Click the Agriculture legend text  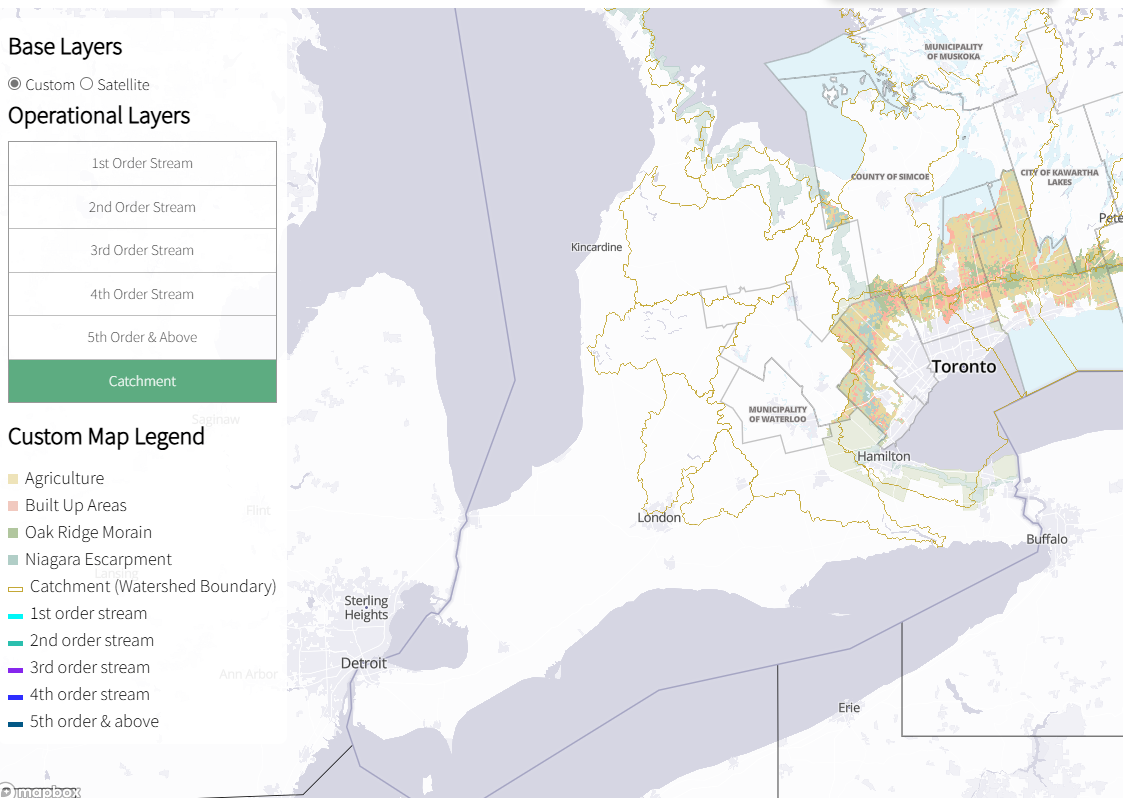(64, 479)
